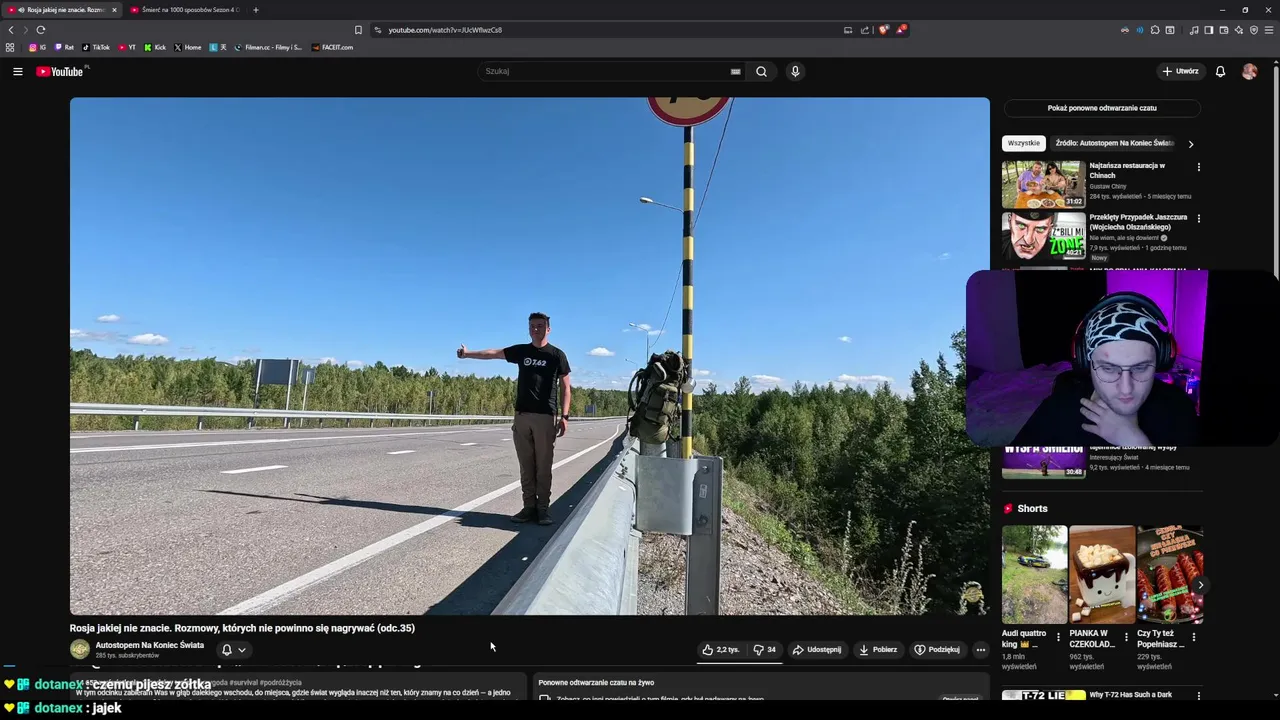
Task: Dislike the video with thumbs down
Action: [x=765, y=650]
